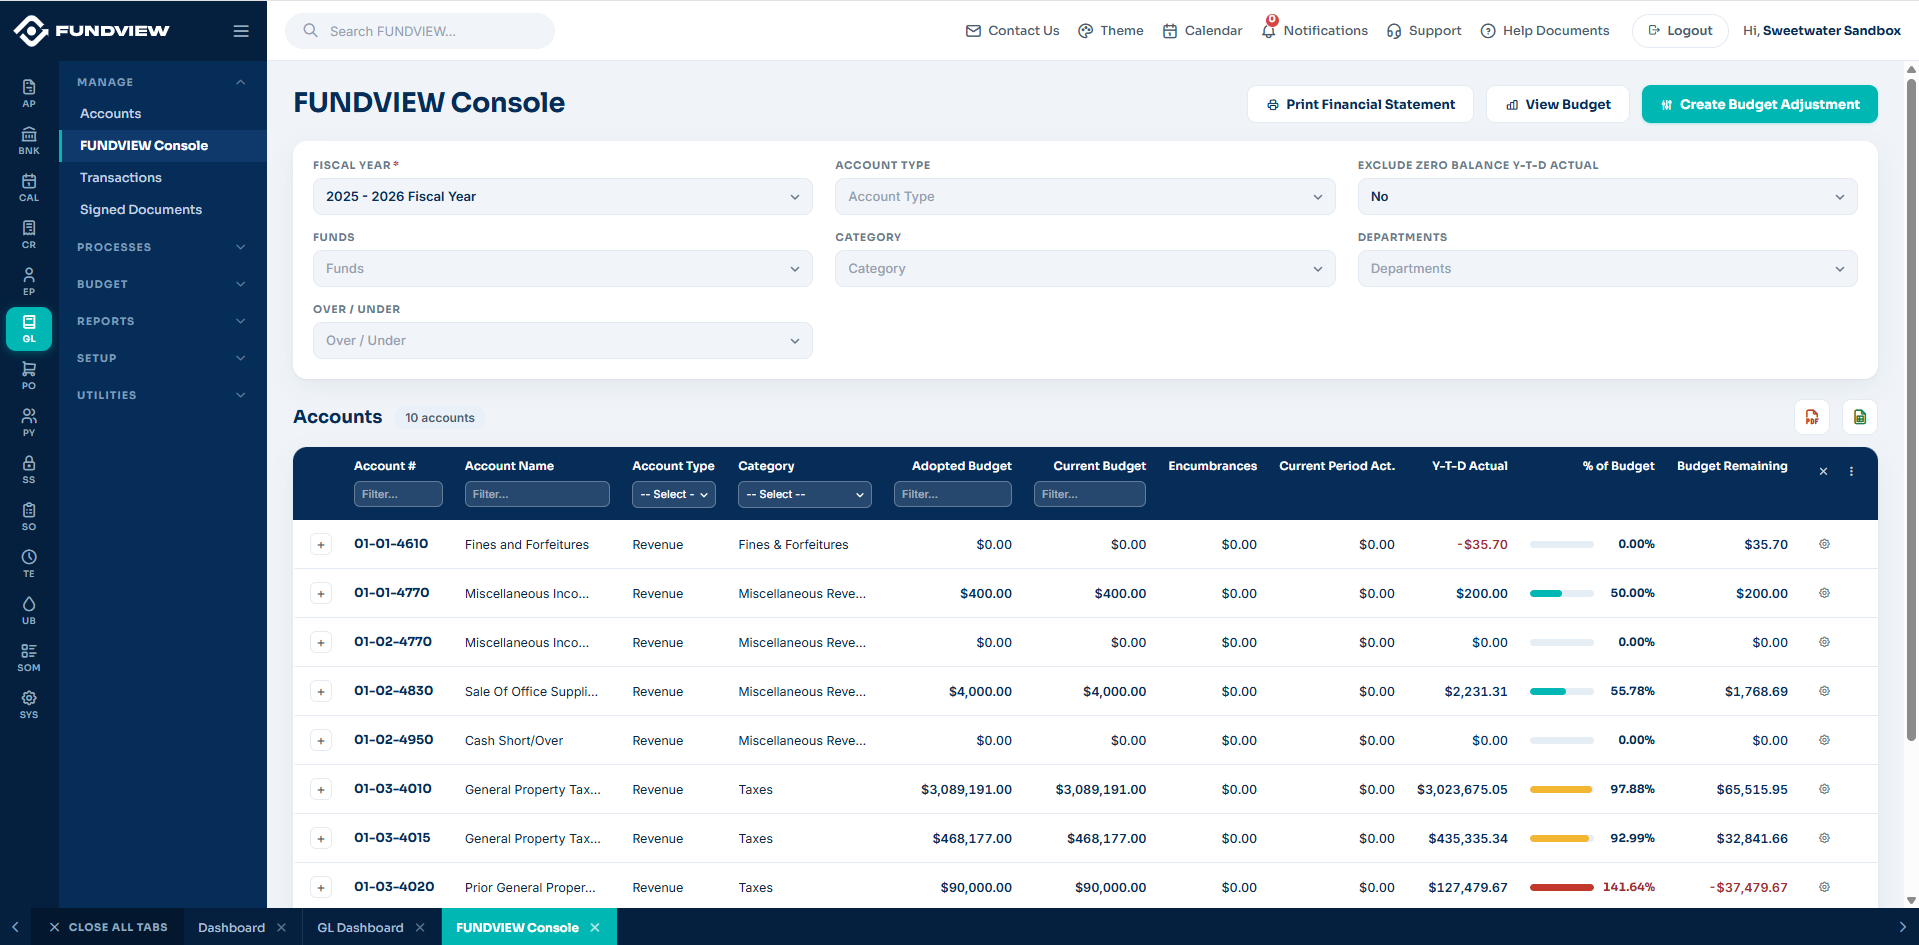Open the TE time entry module
Screen dimensions: 1919x945
tap(29, 563)
